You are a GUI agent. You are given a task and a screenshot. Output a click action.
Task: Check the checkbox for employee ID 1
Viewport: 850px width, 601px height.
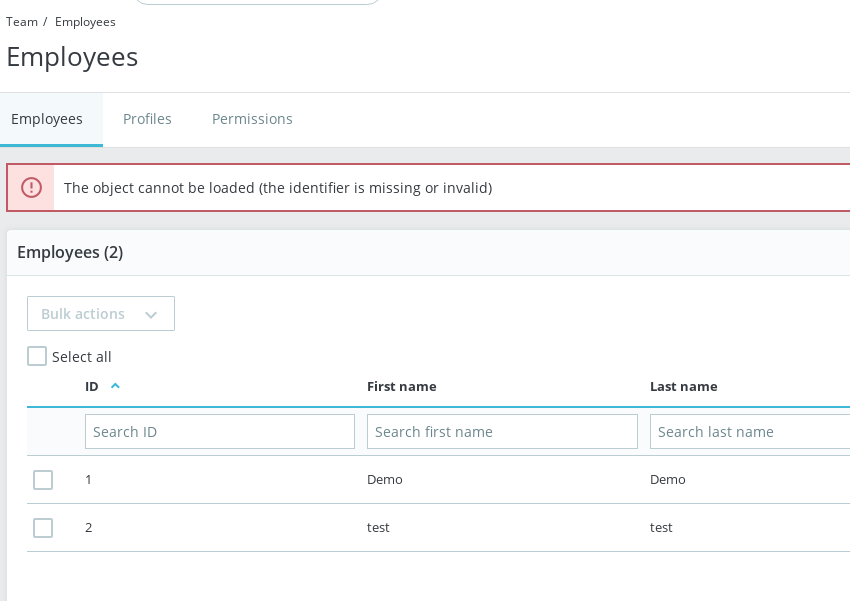[x=43, y=480]
